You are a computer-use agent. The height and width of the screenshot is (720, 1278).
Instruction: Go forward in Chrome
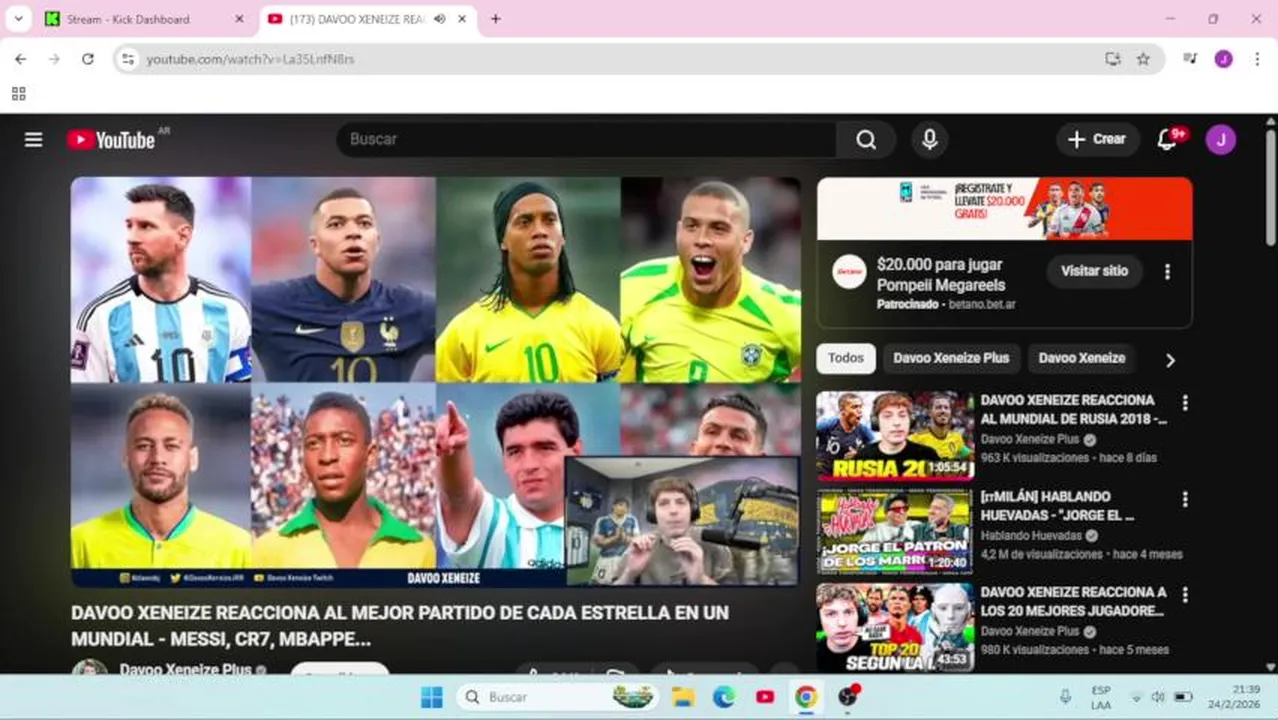[54, 59]
